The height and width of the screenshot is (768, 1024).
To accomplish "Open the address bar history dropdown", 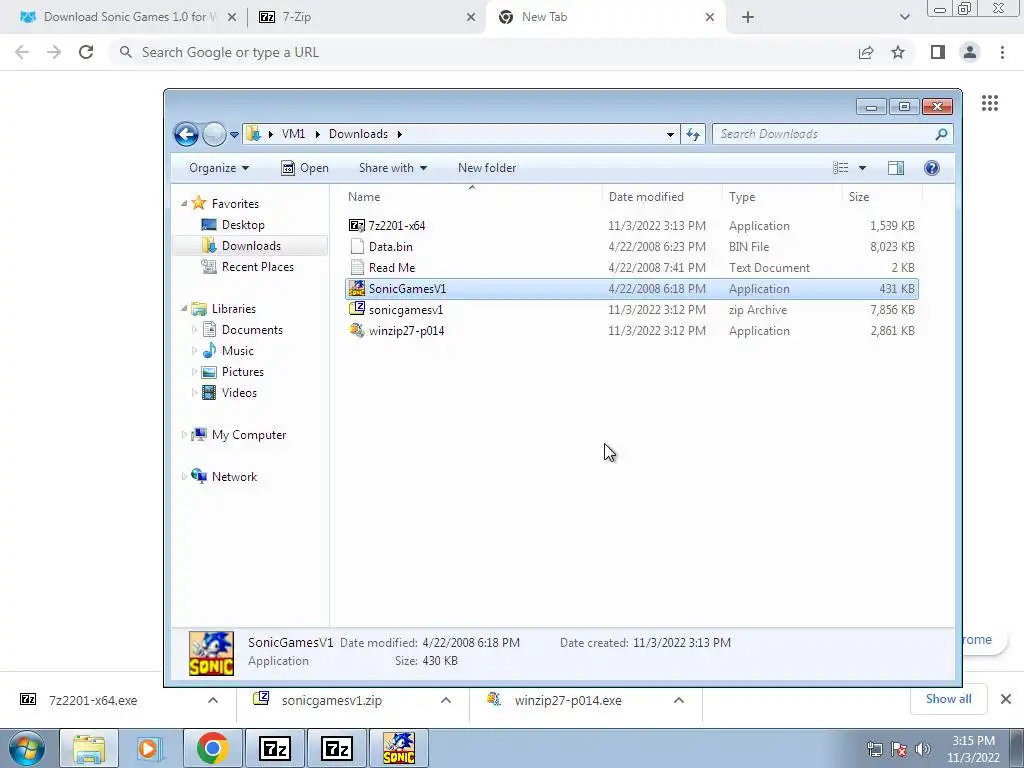I will click(670, 135).
